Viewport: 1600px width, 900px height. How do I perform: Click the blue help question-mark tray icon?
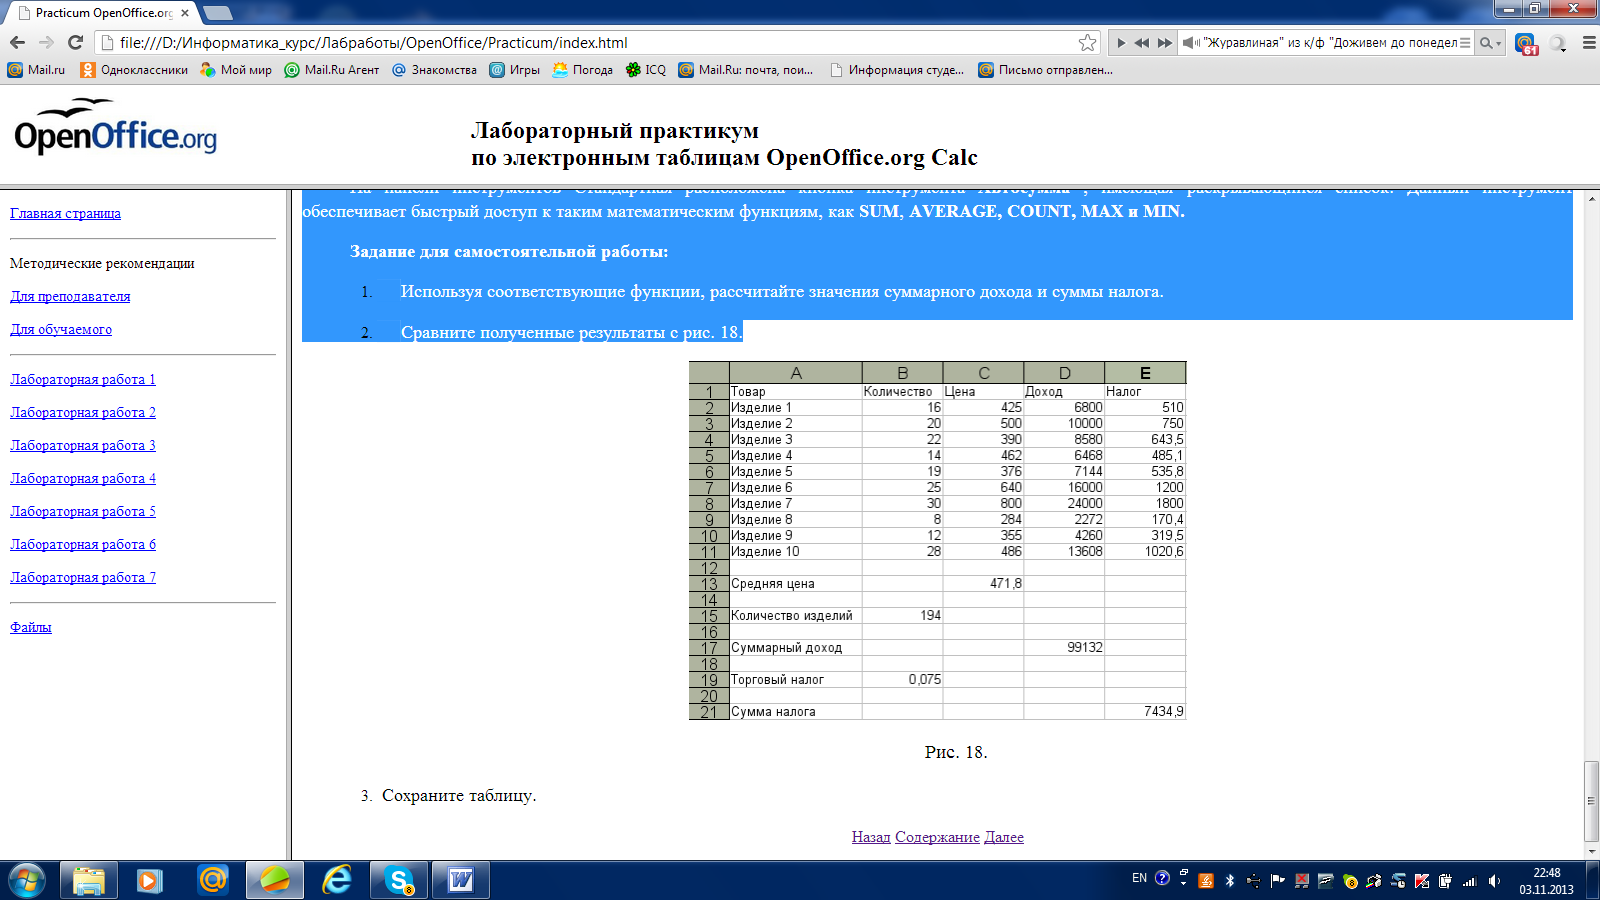tap(1162, 878)
